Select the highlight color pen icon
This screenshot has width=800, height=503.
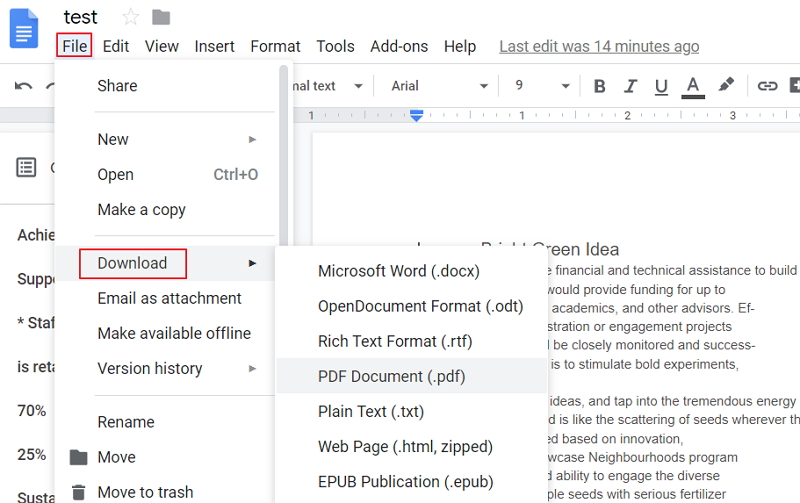coord(726,86)
